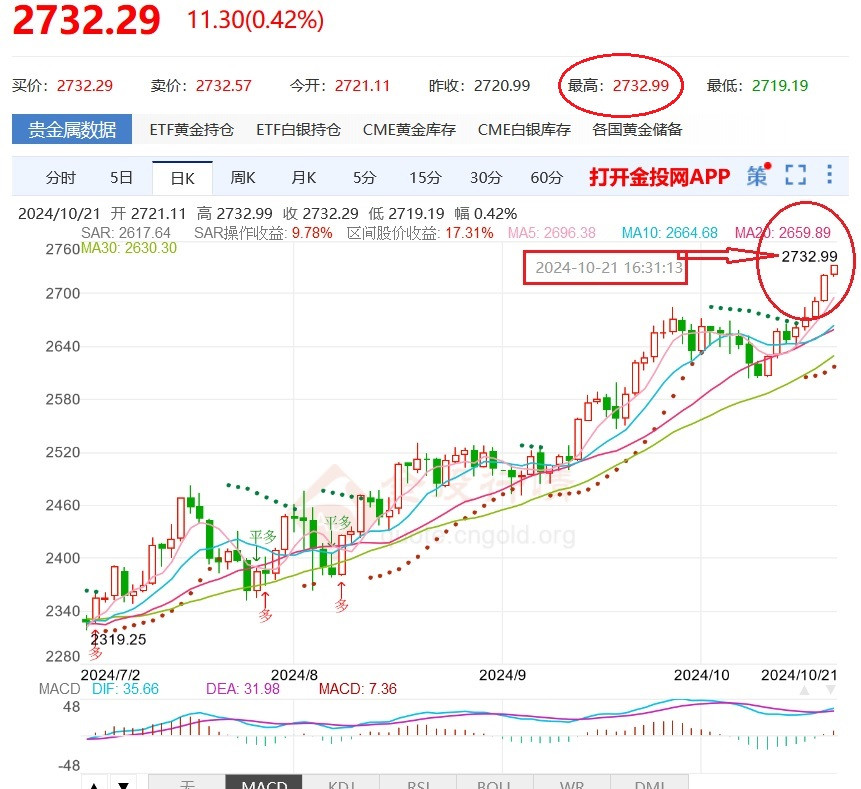Open ETF黄金持仓 data
The width and height of the screenshot is (861, 789).
click(x=192, y=130)
